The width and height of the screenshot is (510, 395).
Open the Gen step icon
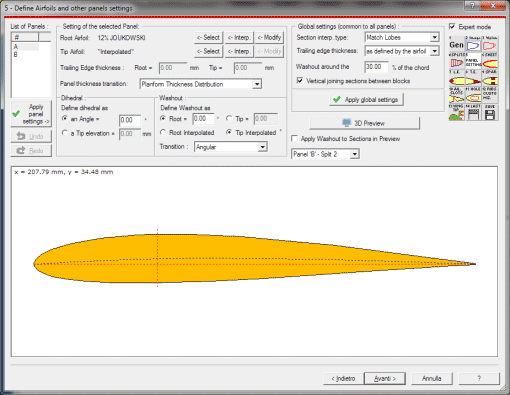click(457, 44)
